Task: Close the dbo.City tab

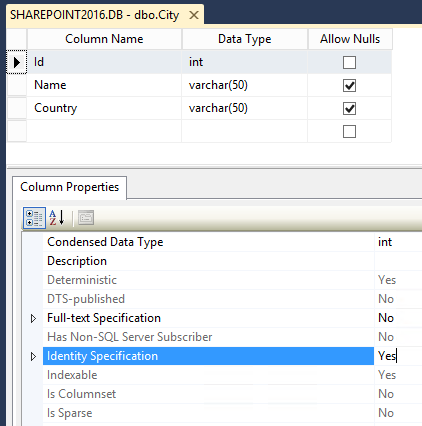Action: (x=194, y=15)
